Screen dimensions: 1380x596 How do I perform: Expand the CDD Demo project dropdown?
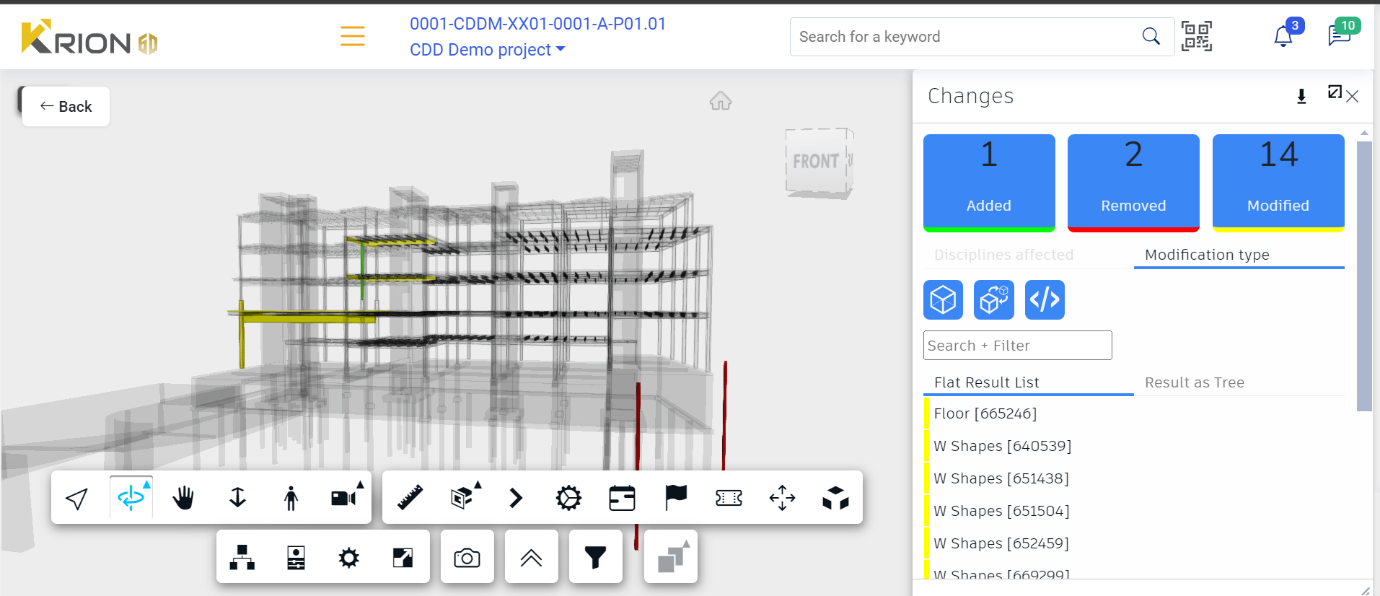[x=488, y=50]
